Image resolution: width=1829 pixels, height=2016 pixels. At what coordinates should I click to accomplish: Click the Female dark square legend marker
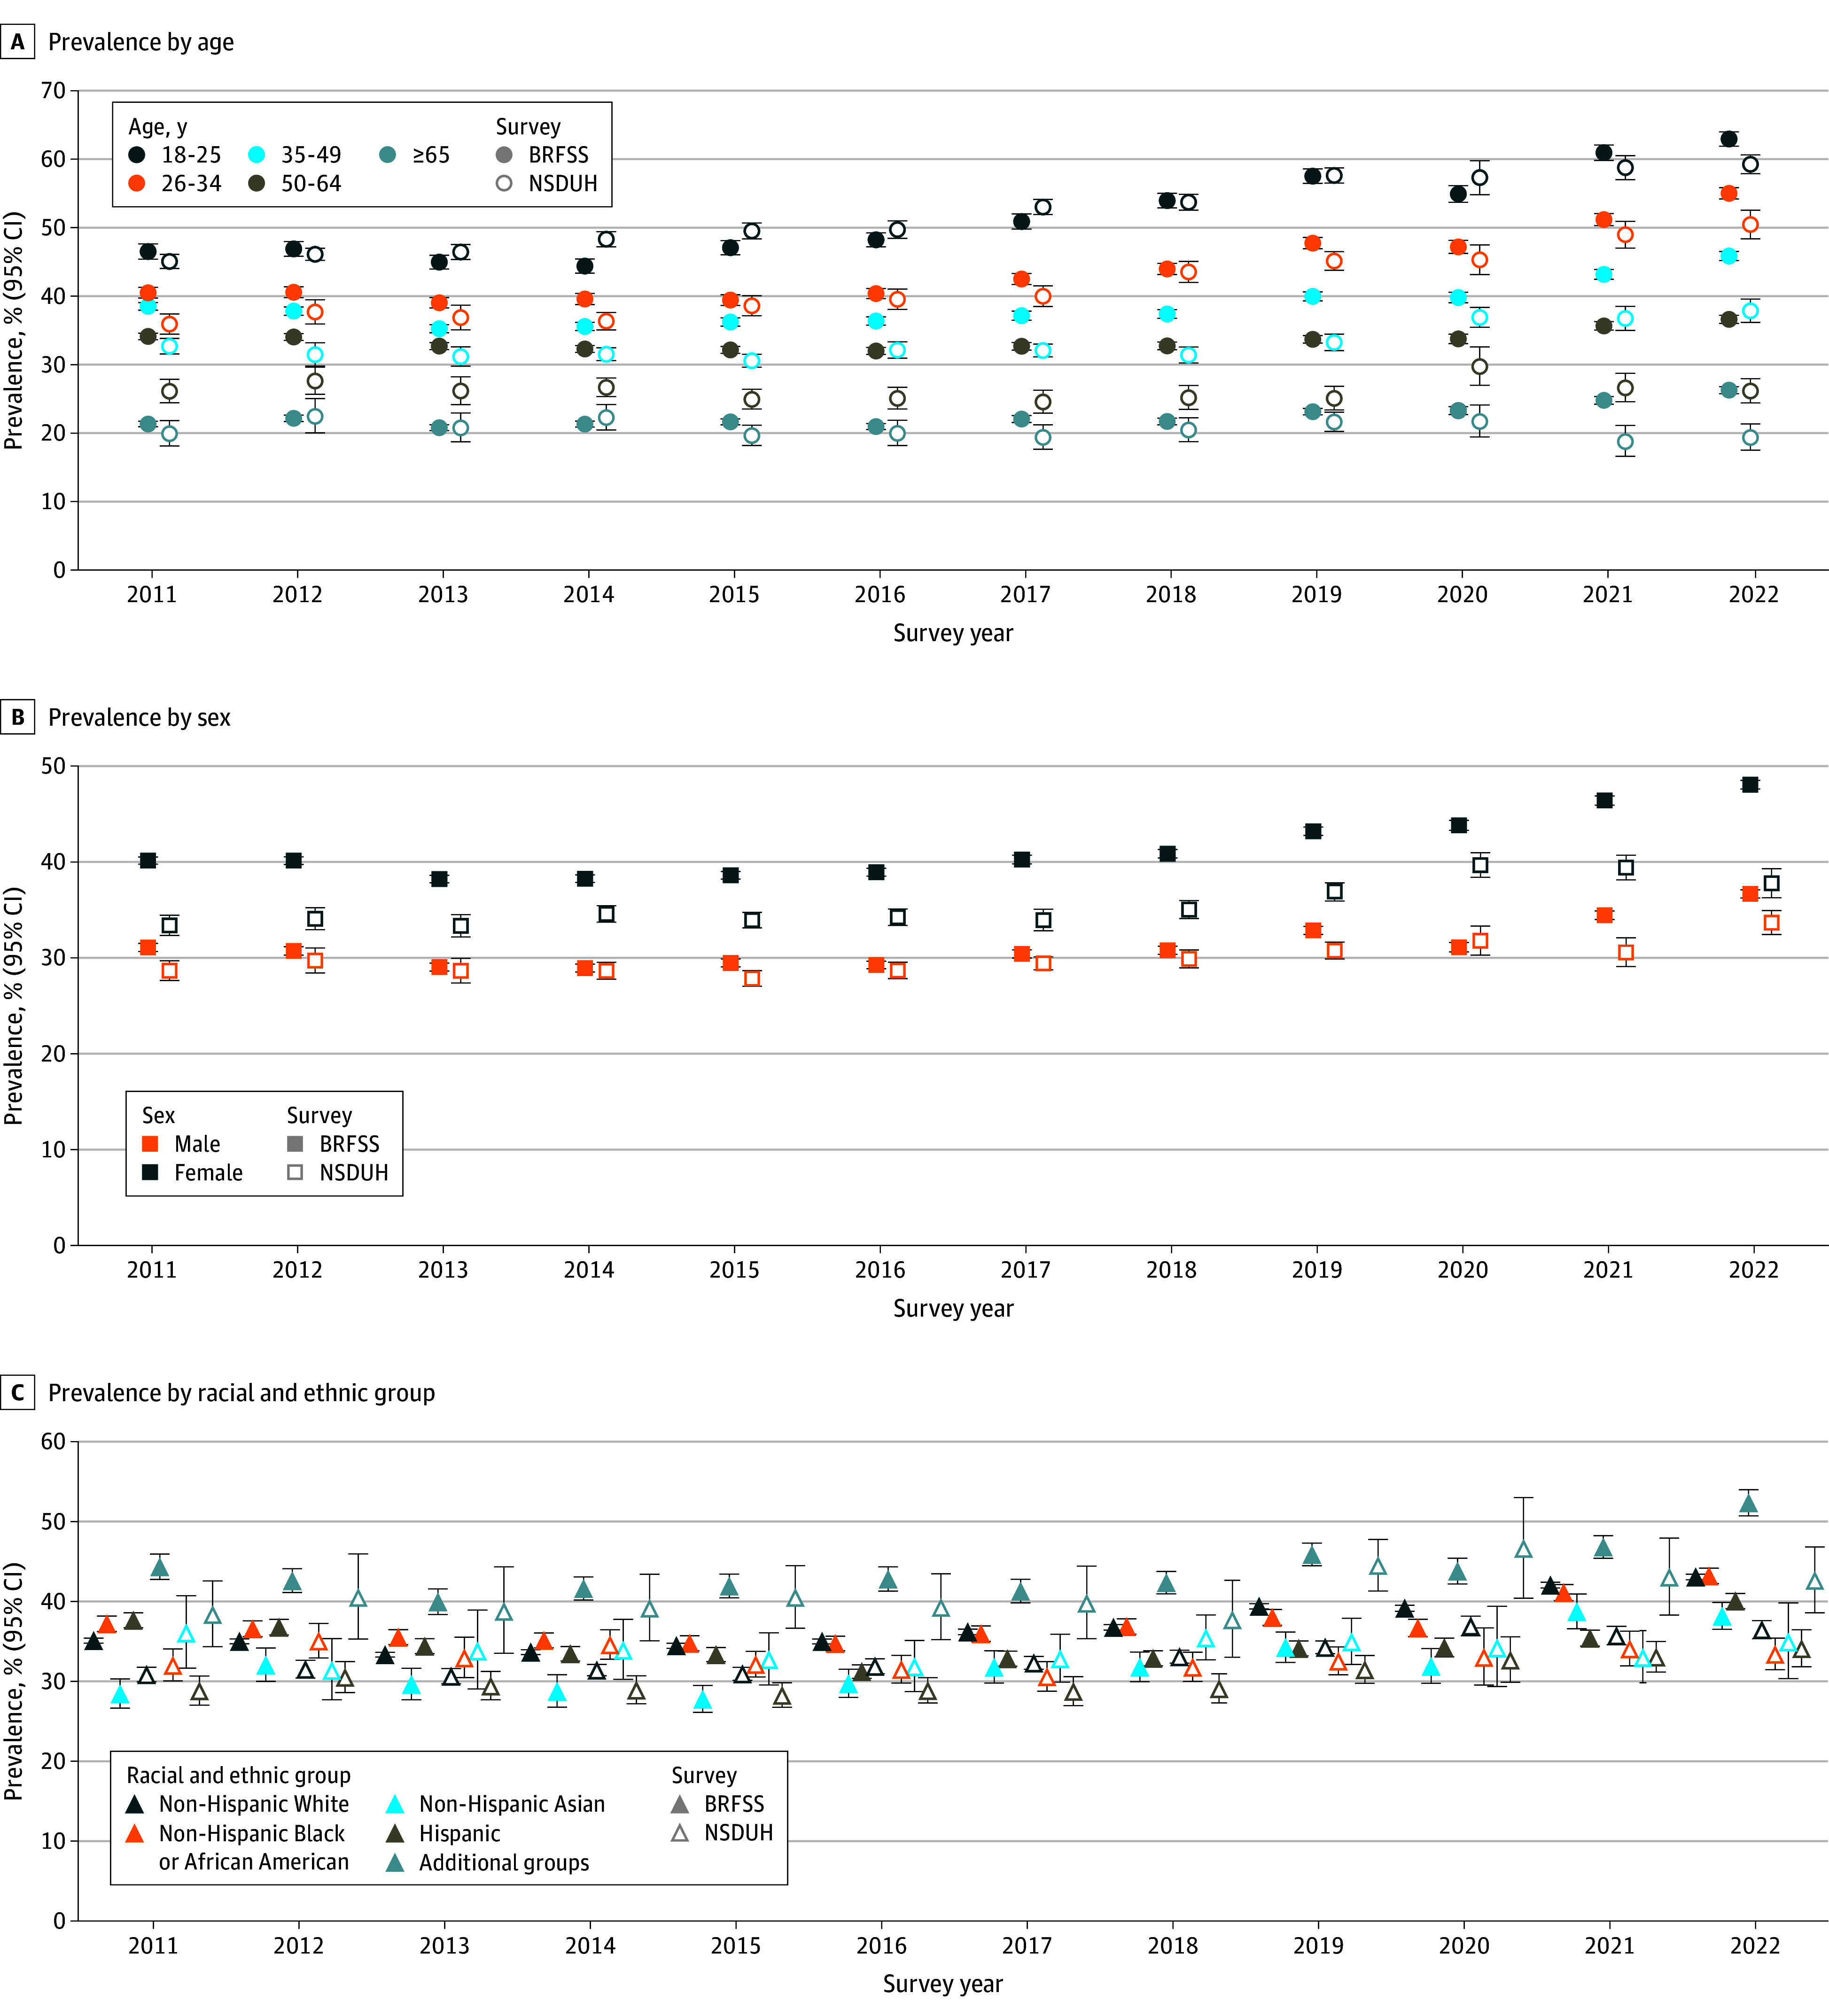pos(151,1172)
